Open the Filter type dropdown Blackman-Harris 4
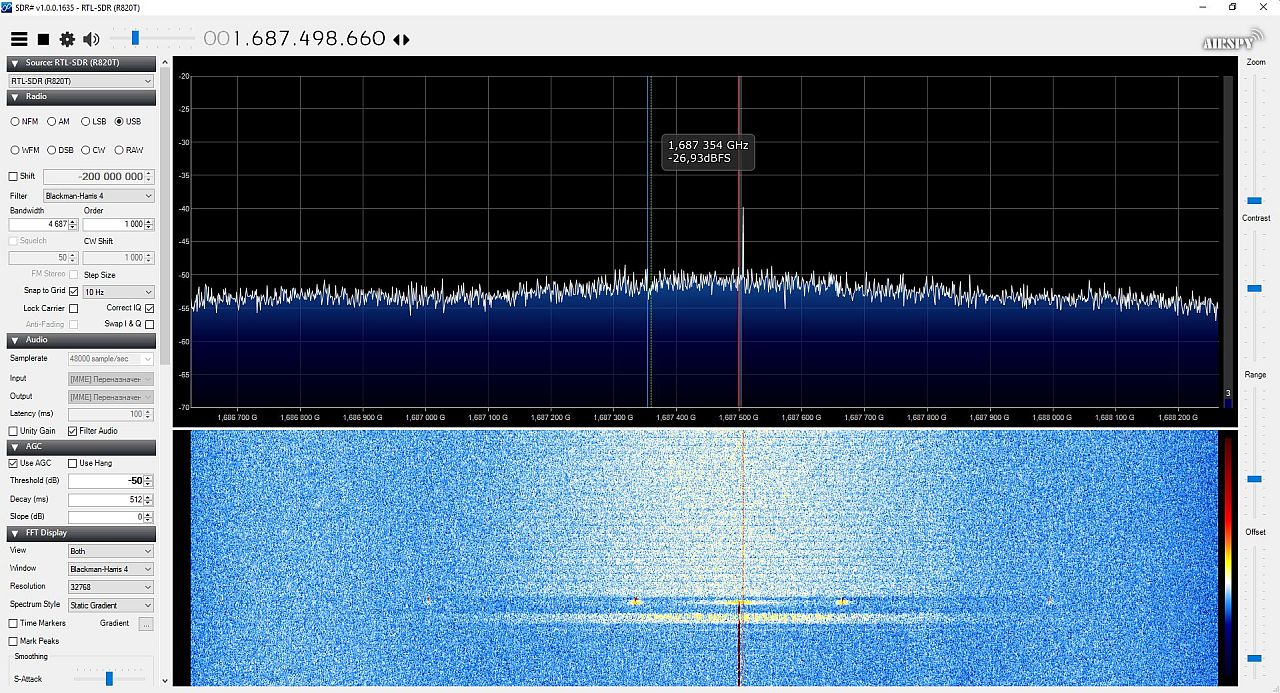Image resolution: width=1280 pixels, height=693 pixels. 98,196
